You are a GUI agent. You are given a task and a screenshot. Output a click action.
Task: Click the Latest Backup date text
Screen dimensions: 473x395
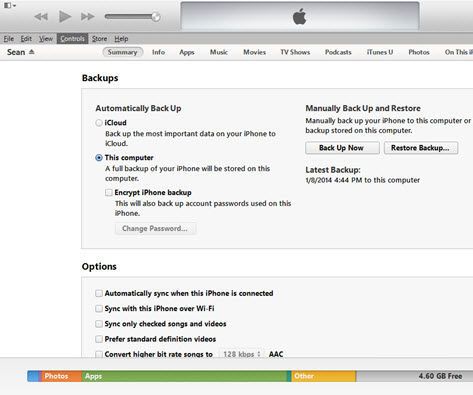click(362, 180)
